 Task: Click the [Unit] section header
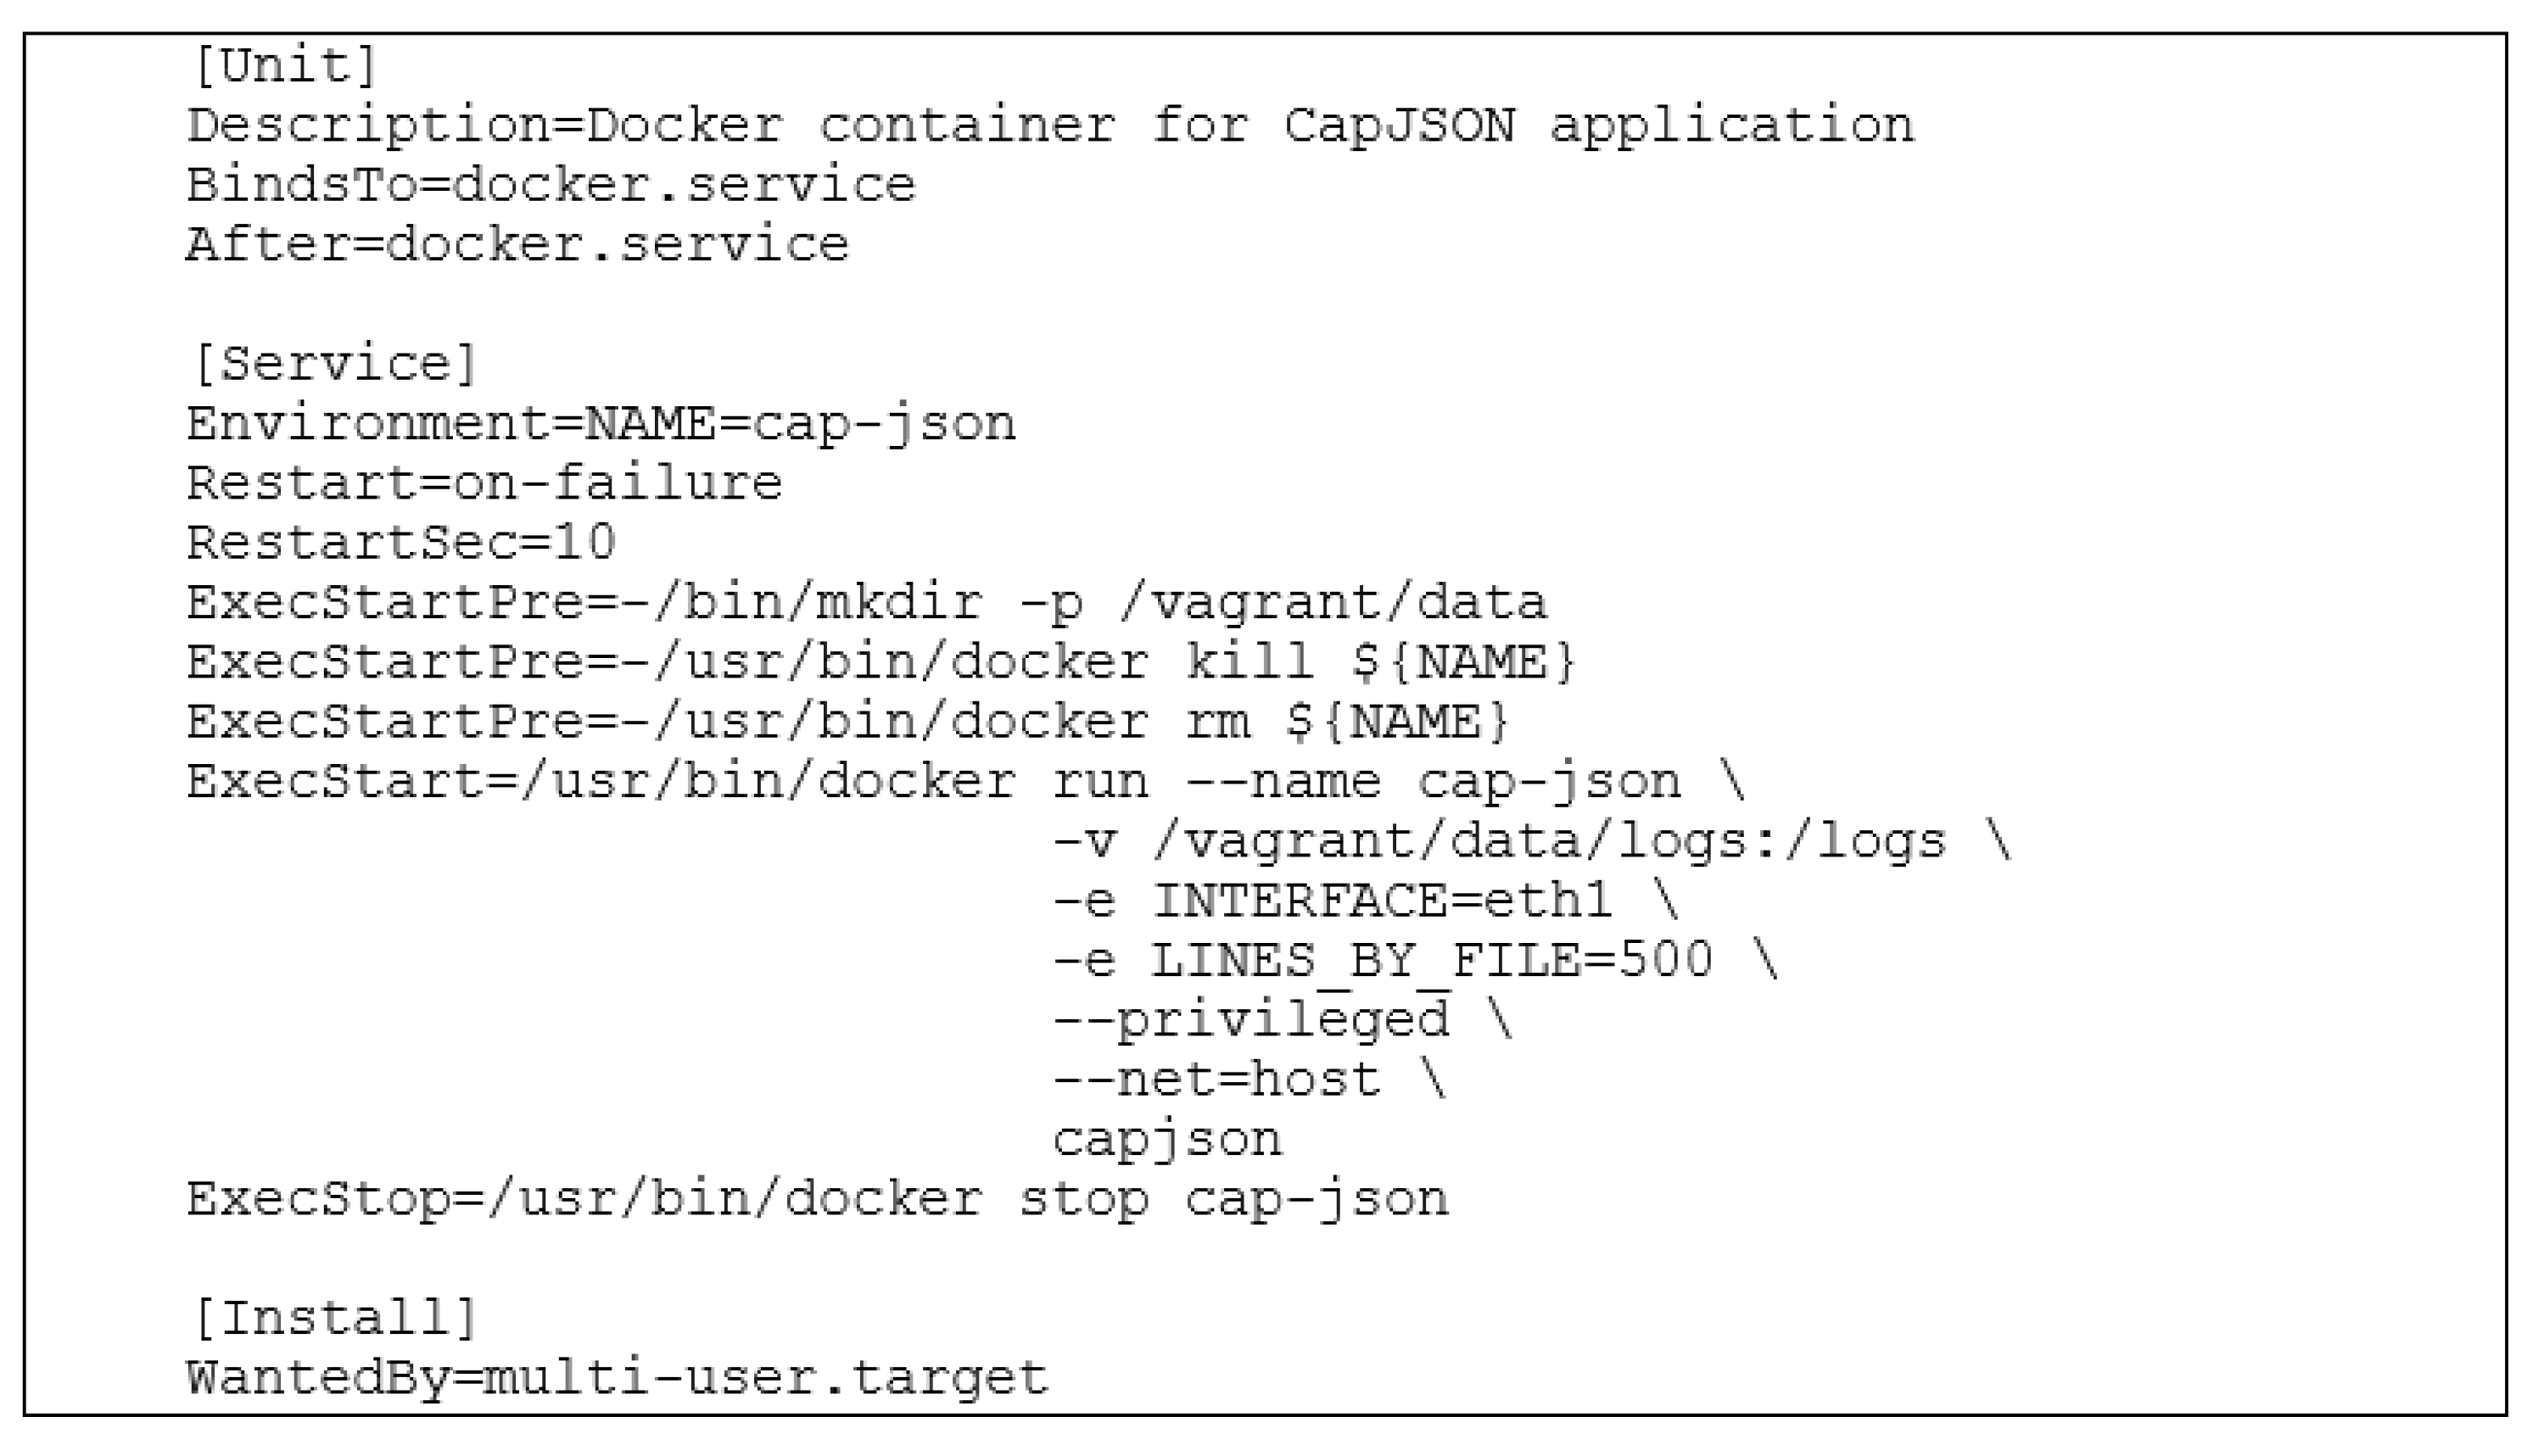coord(285,67)
